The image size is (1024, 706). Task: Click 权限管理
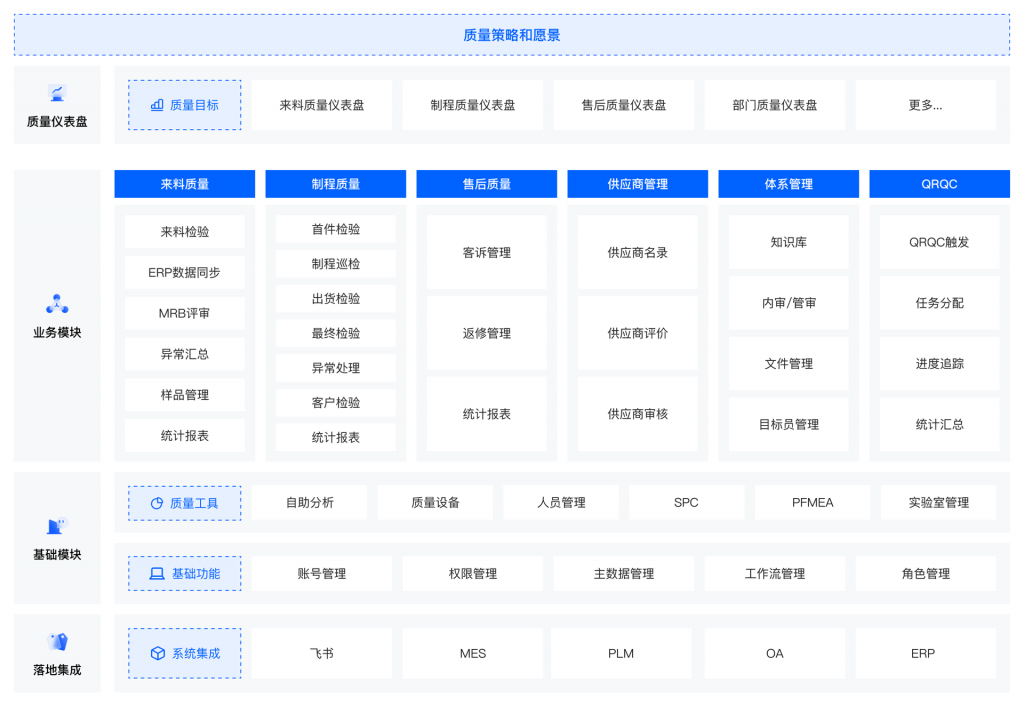(x=473, y=573)
